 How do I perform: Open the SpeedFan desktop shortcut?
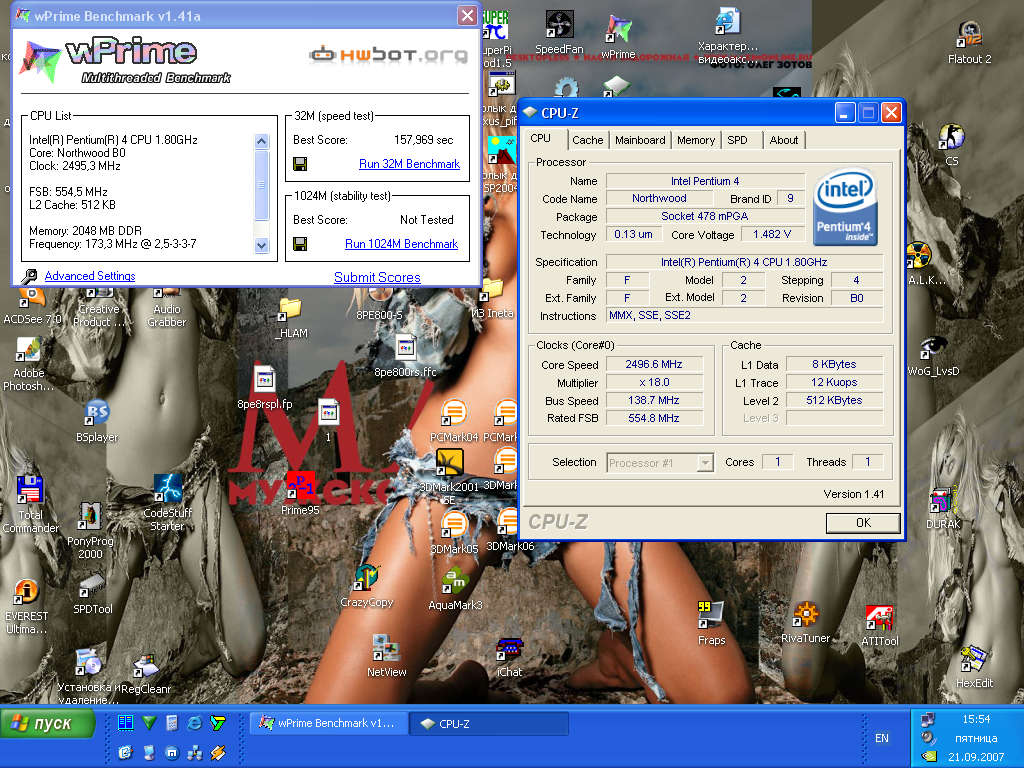pos(559,33)
